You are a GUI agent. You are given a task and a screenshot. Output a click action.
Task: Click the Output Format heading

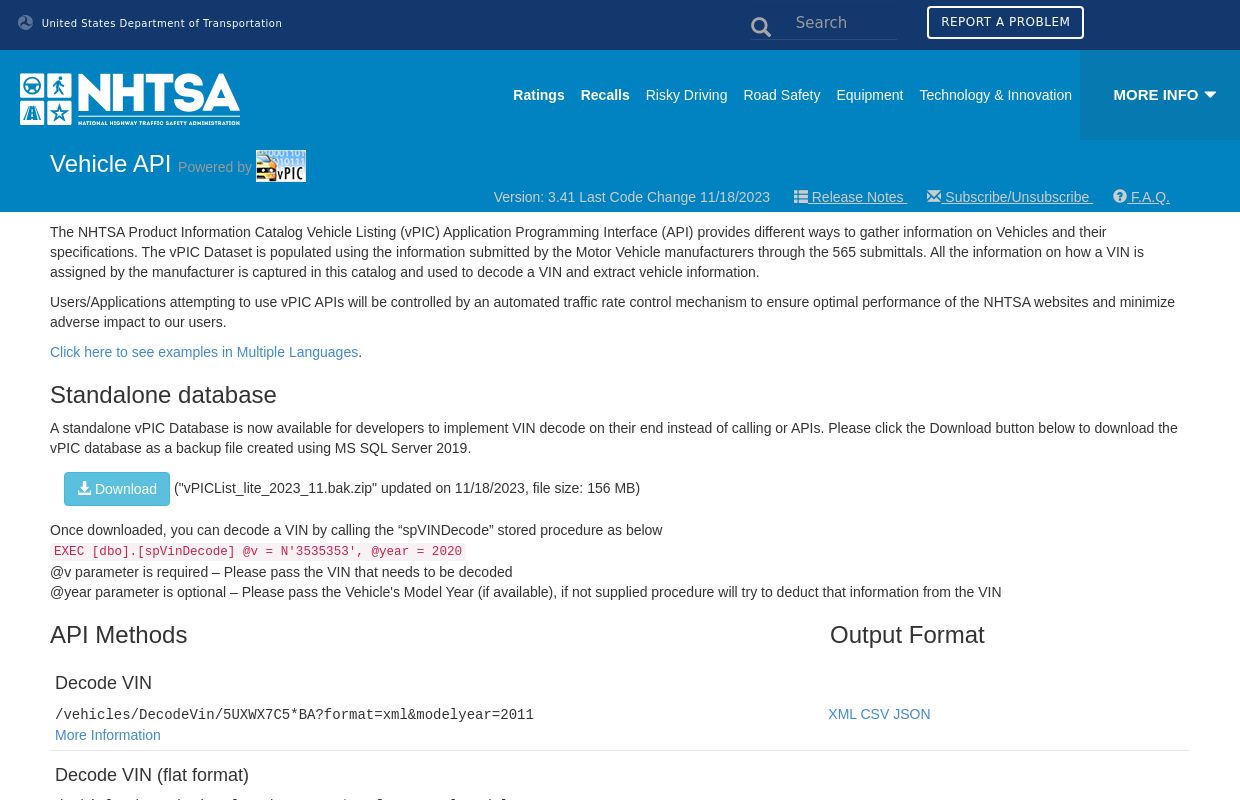pos(907,635)
